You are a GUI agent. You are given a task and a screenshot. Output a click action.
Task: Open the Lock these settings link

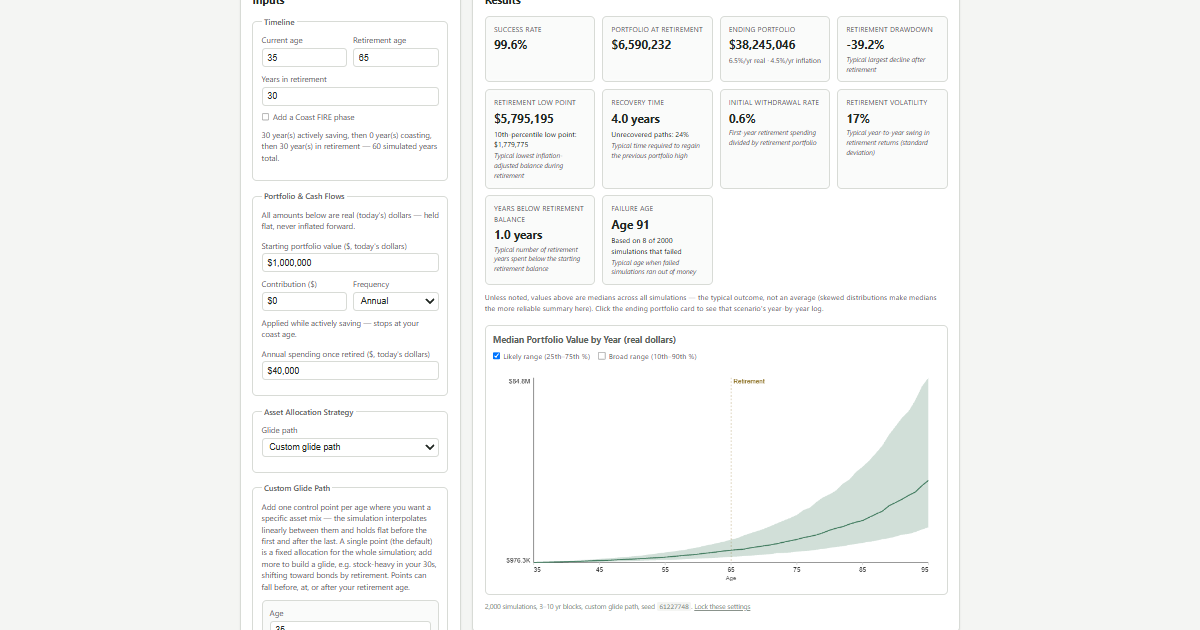[722, 607]
